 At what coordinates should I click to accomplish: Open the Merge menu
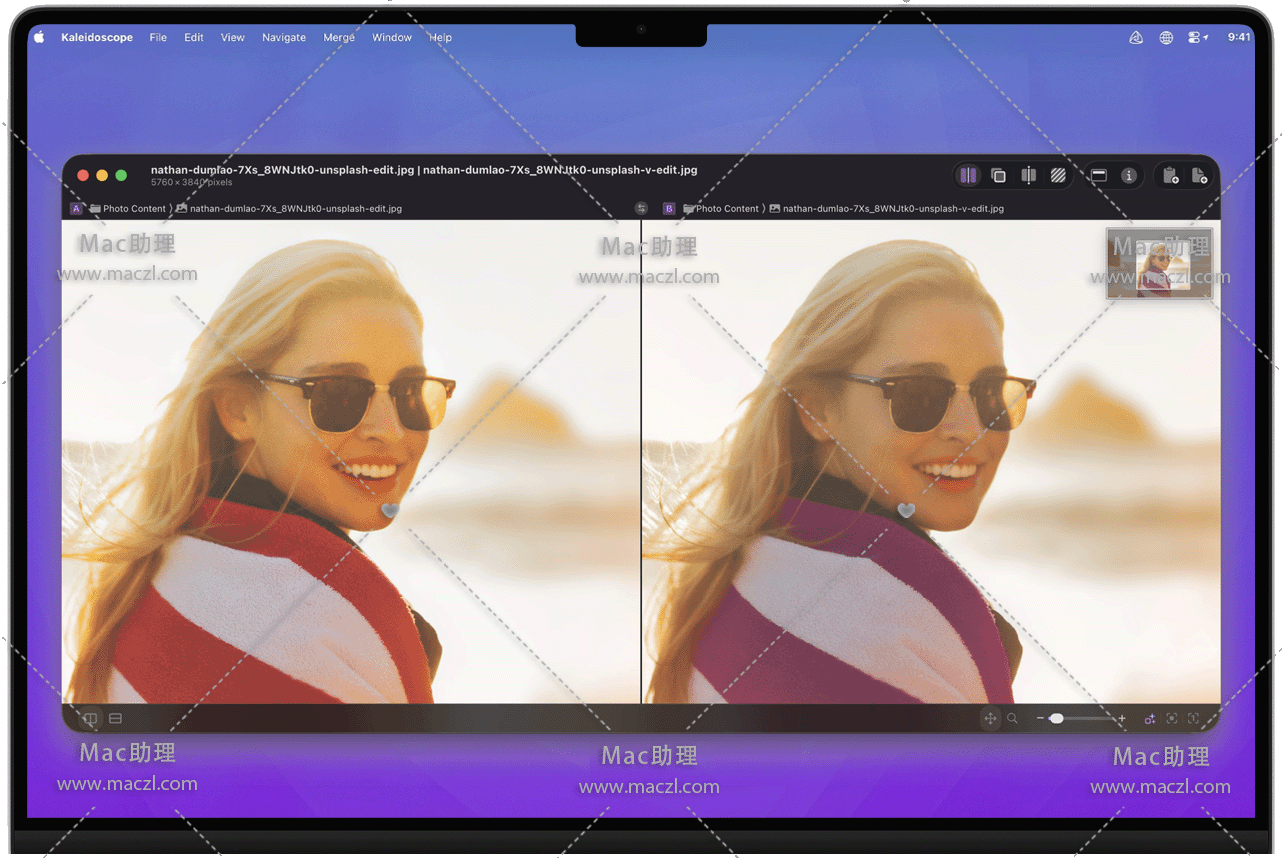pos(338,37)
